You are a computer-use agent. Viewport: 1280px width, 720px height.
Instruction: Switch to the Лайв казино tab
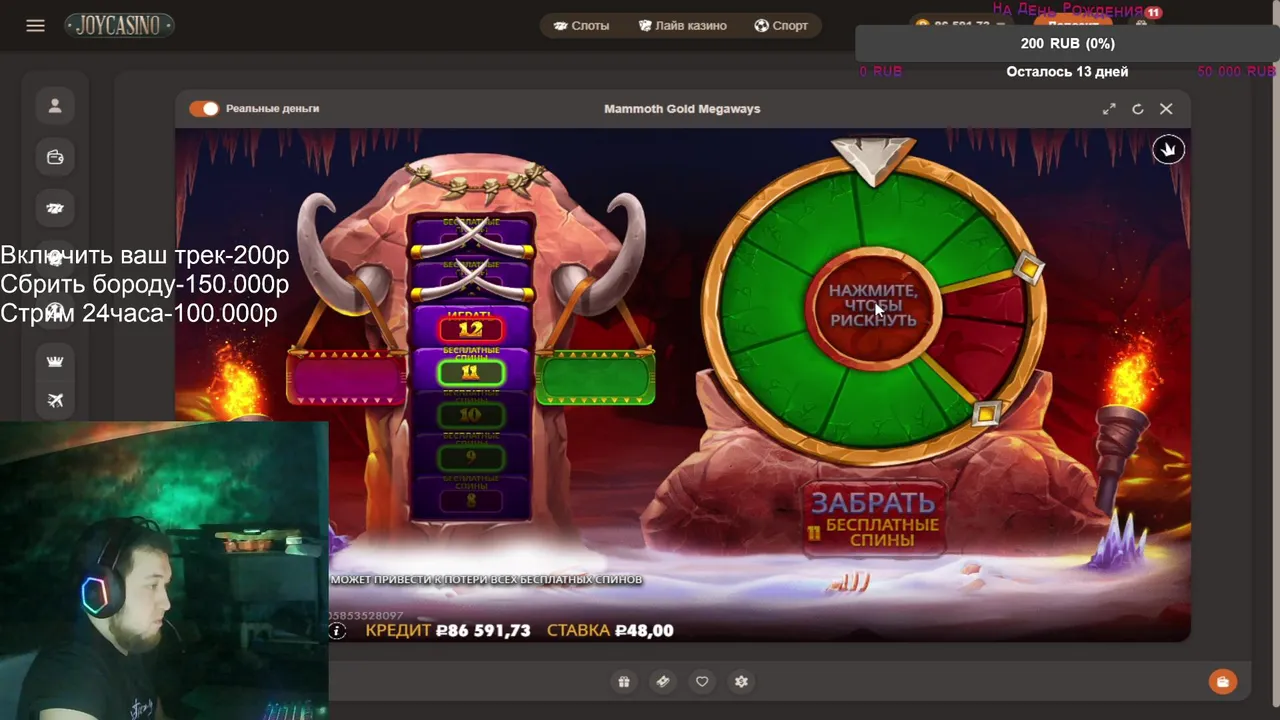click(683, 26)
